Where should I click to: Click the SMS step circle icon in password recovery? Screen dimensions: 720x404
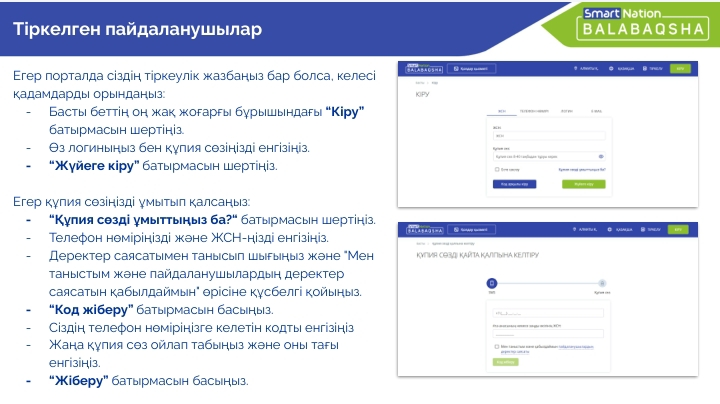click(x=491, y=284)
